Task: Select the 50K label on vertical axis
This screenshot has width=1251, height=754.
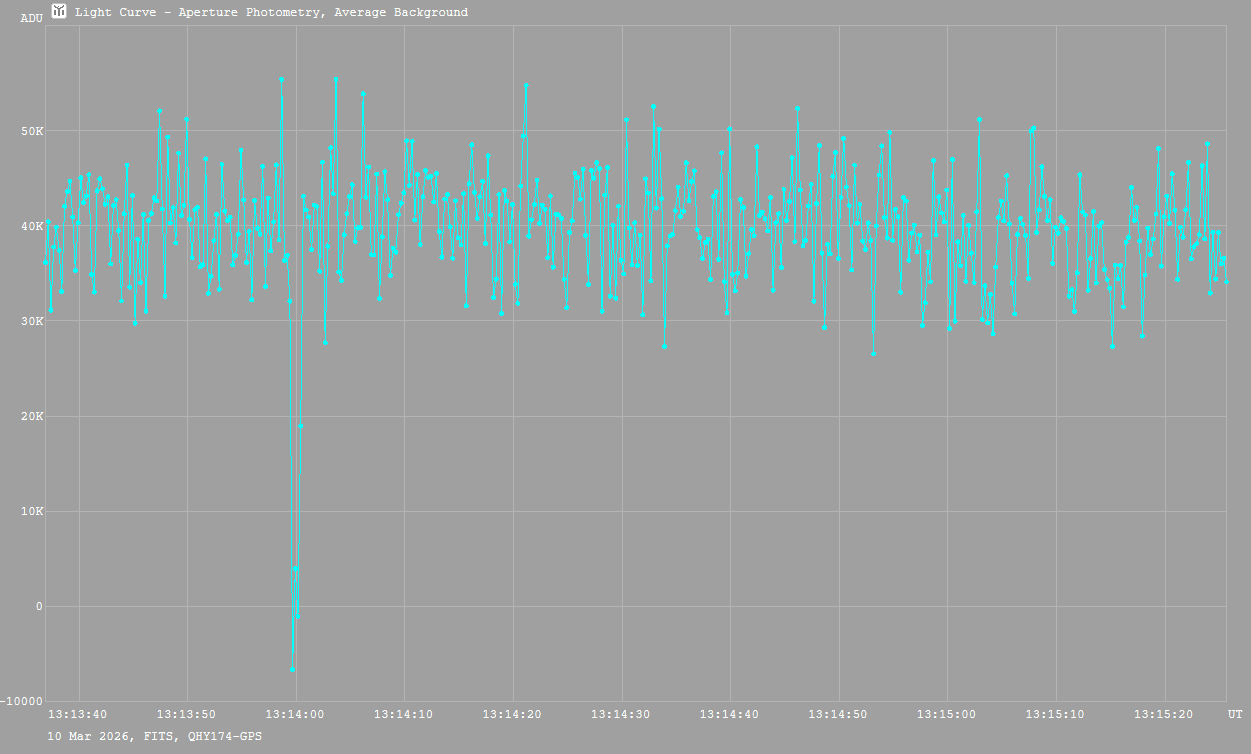Action: pos(32,131)
